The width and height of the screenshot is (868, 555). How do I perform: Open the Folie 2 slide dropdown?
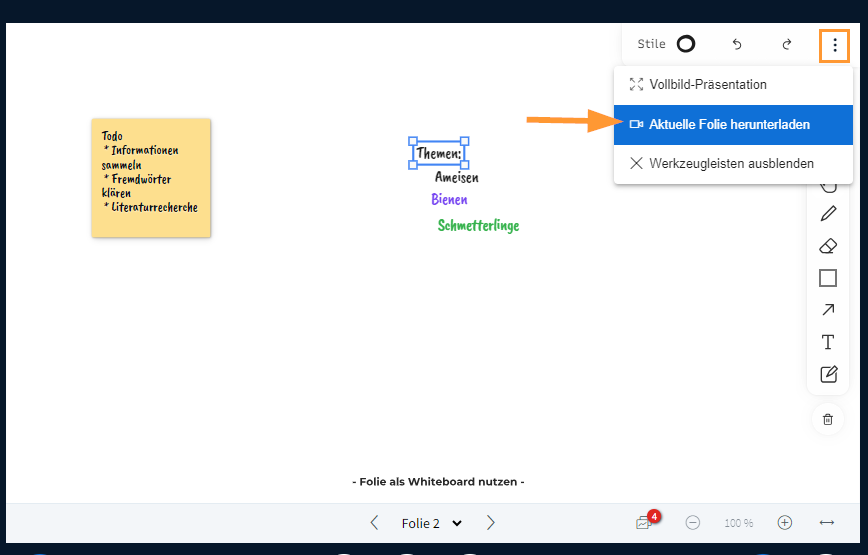431,523
